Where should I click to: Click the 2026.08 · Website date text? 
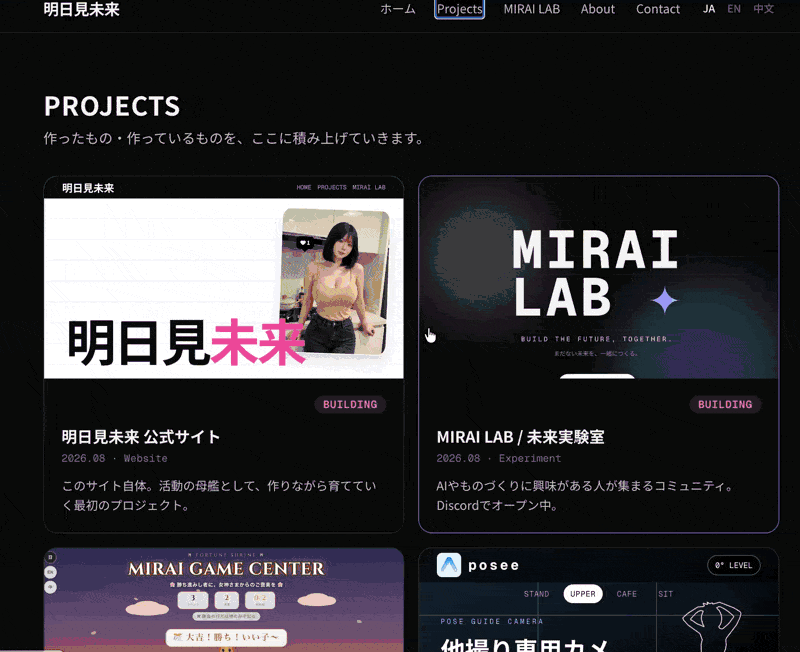tap(114, 458)
